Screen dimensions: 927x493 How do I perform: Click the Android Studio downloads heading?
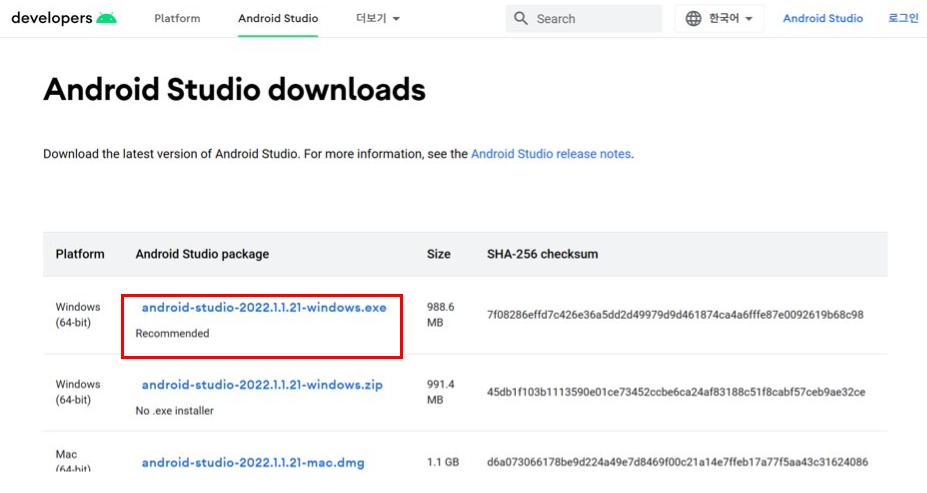click(234, 90)
